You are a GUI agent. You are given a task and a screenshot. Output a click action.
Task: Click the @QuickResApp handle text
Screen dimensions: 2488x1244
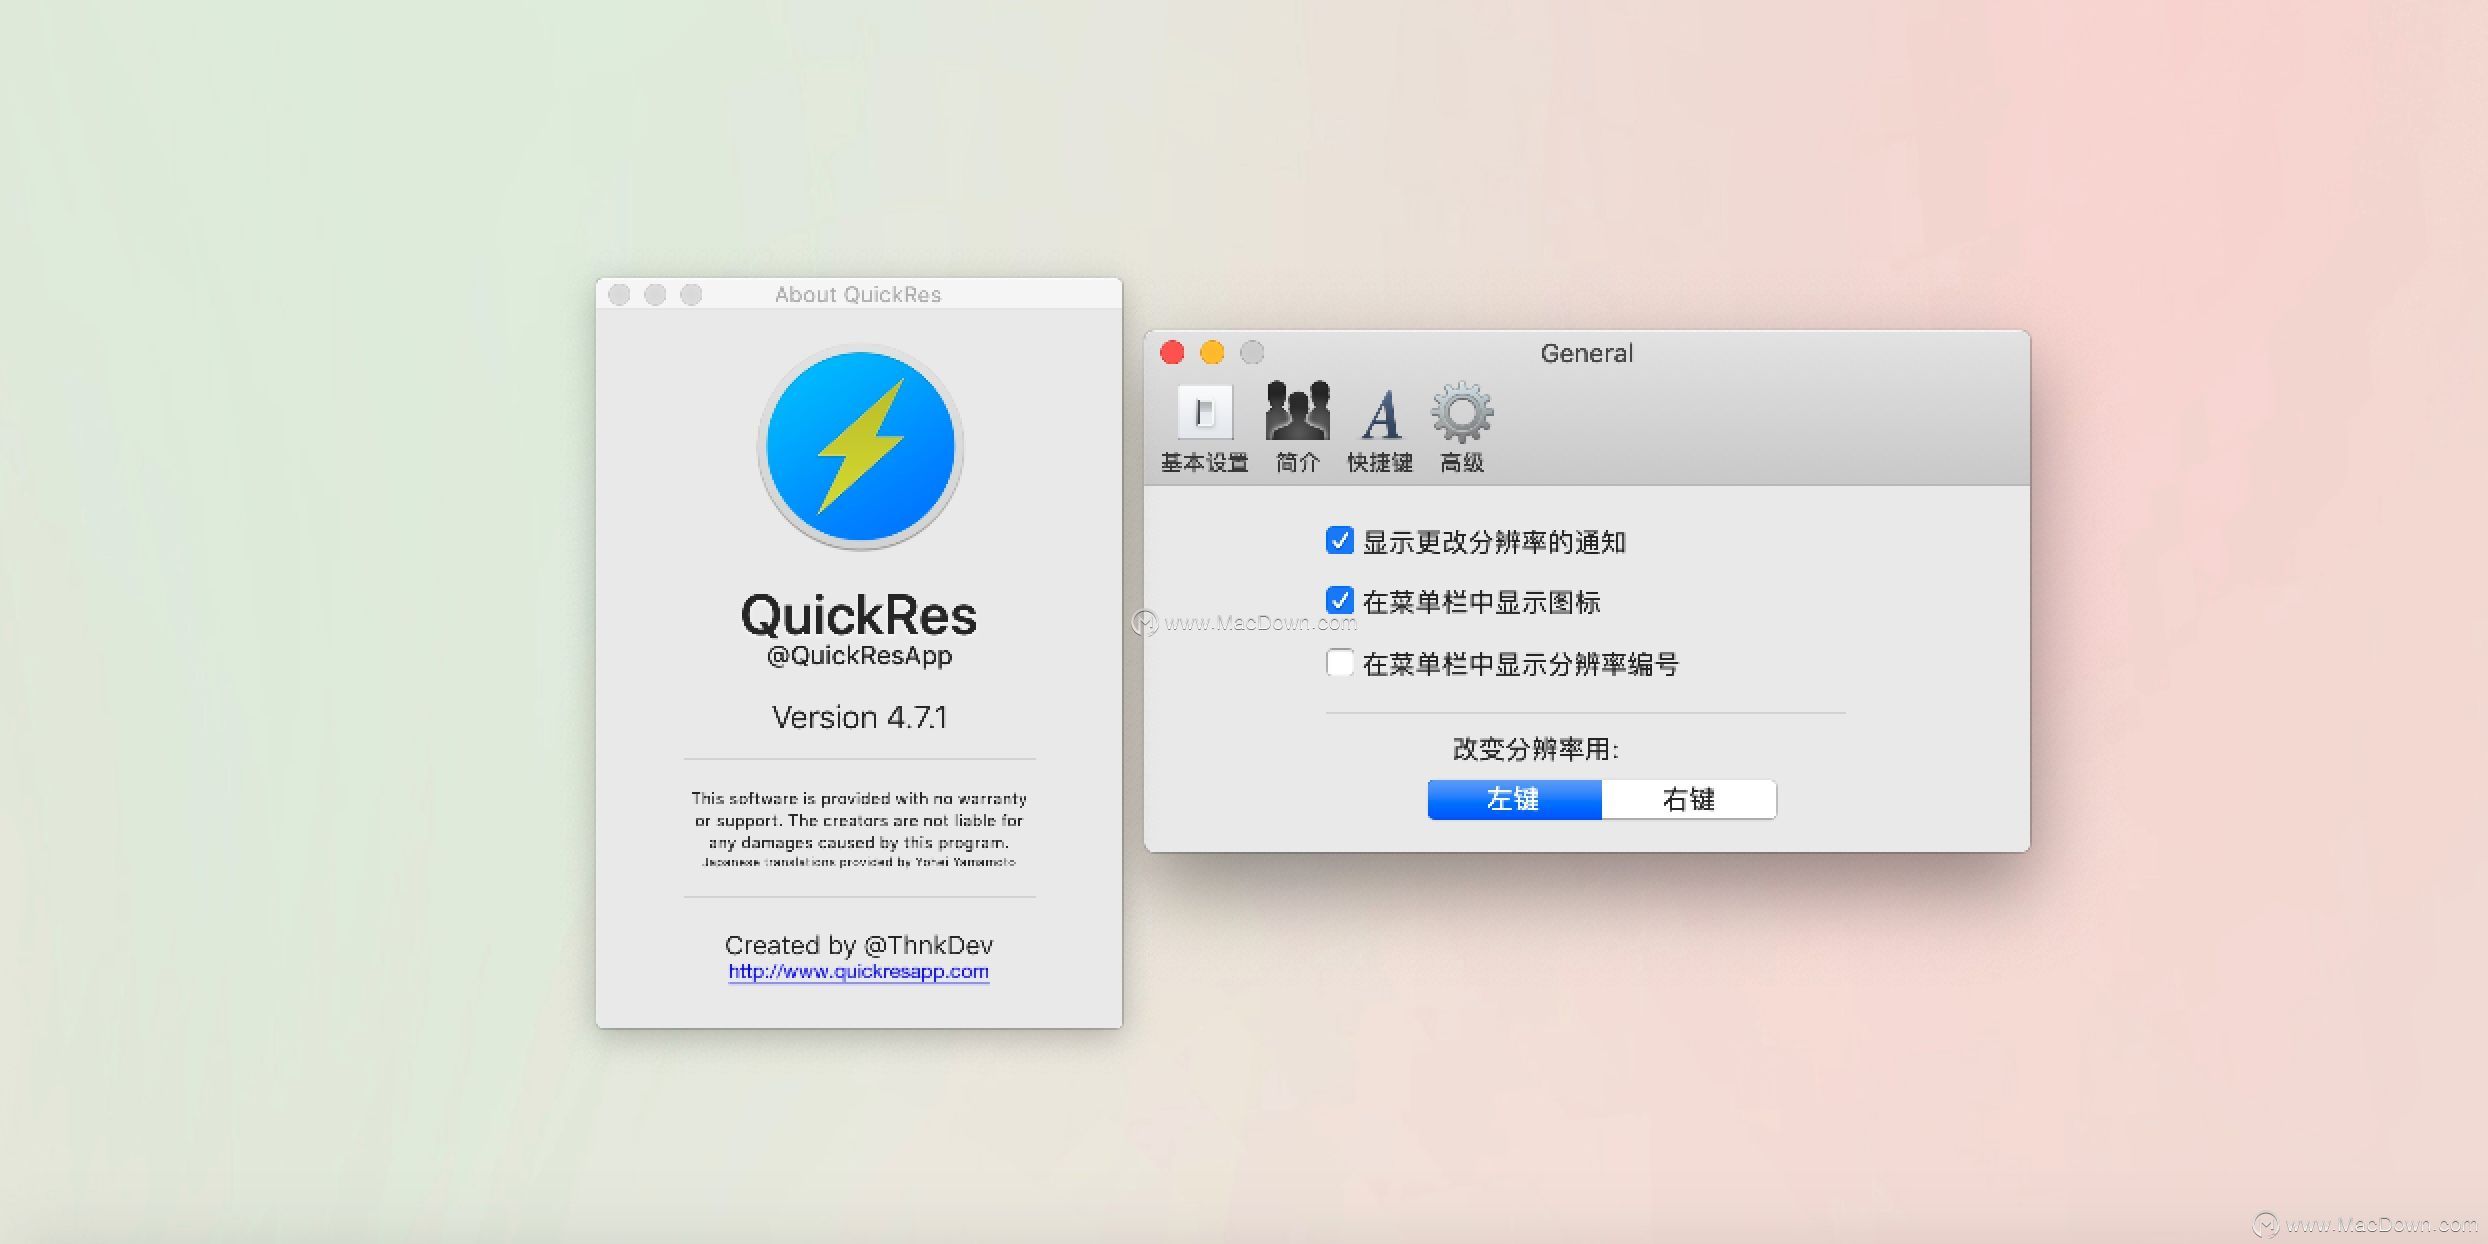click(859, 656)
